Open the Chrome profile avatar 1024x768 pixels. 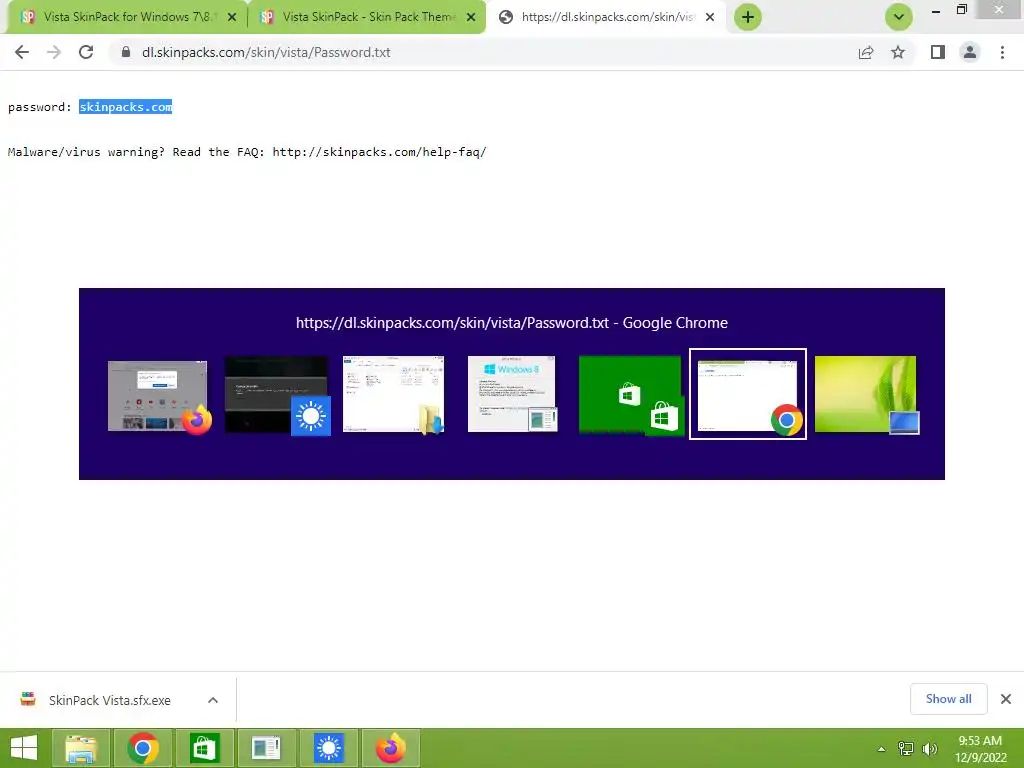click(x=970, y=52)
